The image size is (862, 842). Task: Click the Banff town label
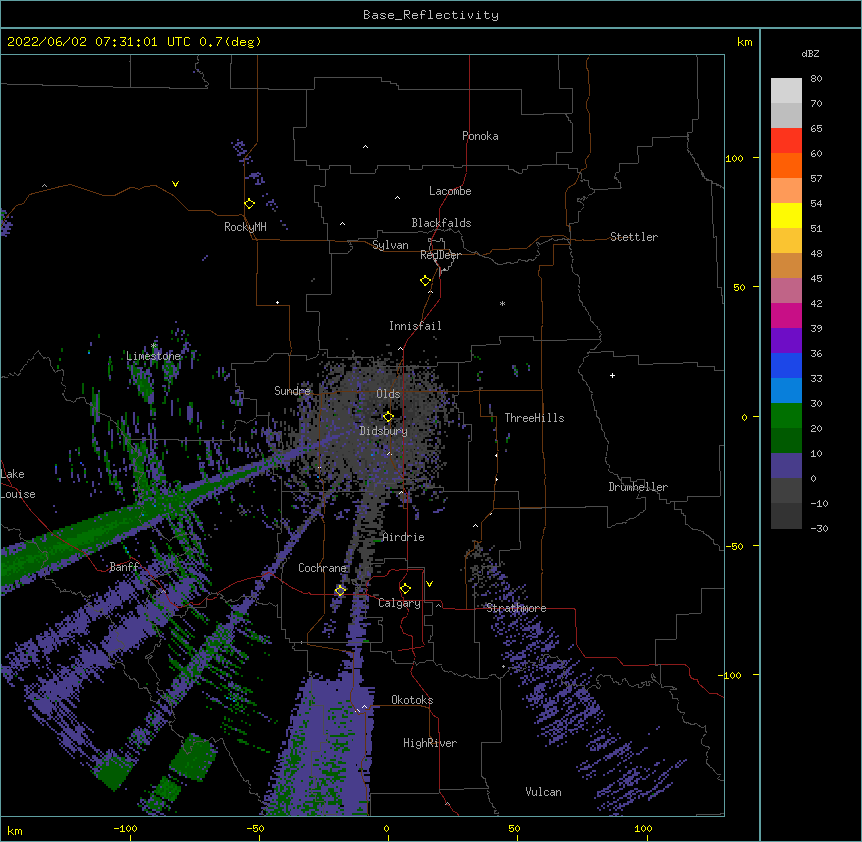[124, 567]
